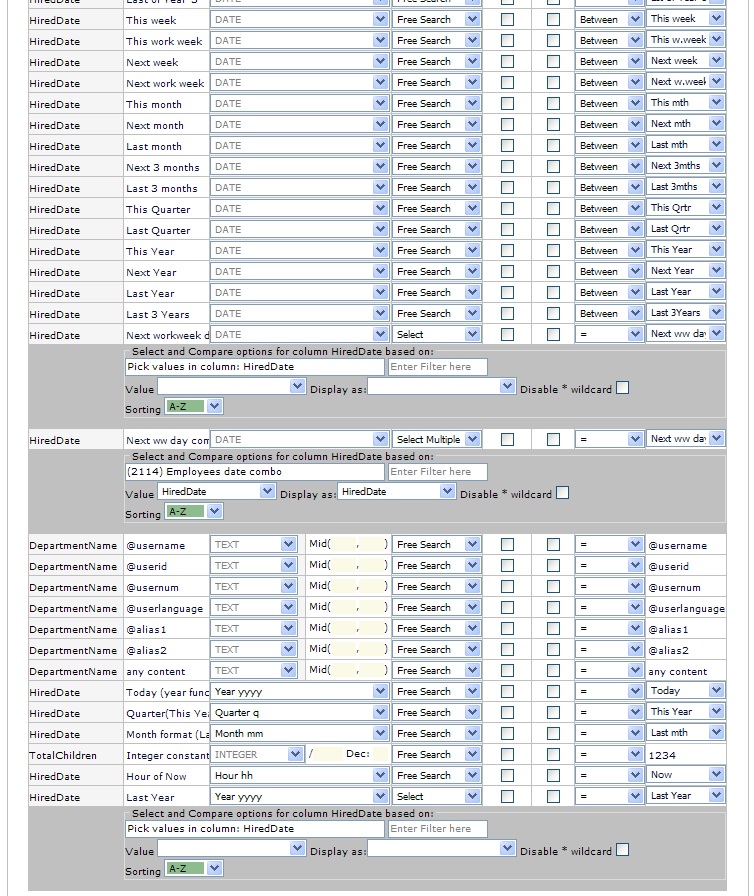The height and width of the screenshot is (896, 754).
Task: Check 'Disable * wildcard' in the bottom section
Action: click(x=622, y=850)
